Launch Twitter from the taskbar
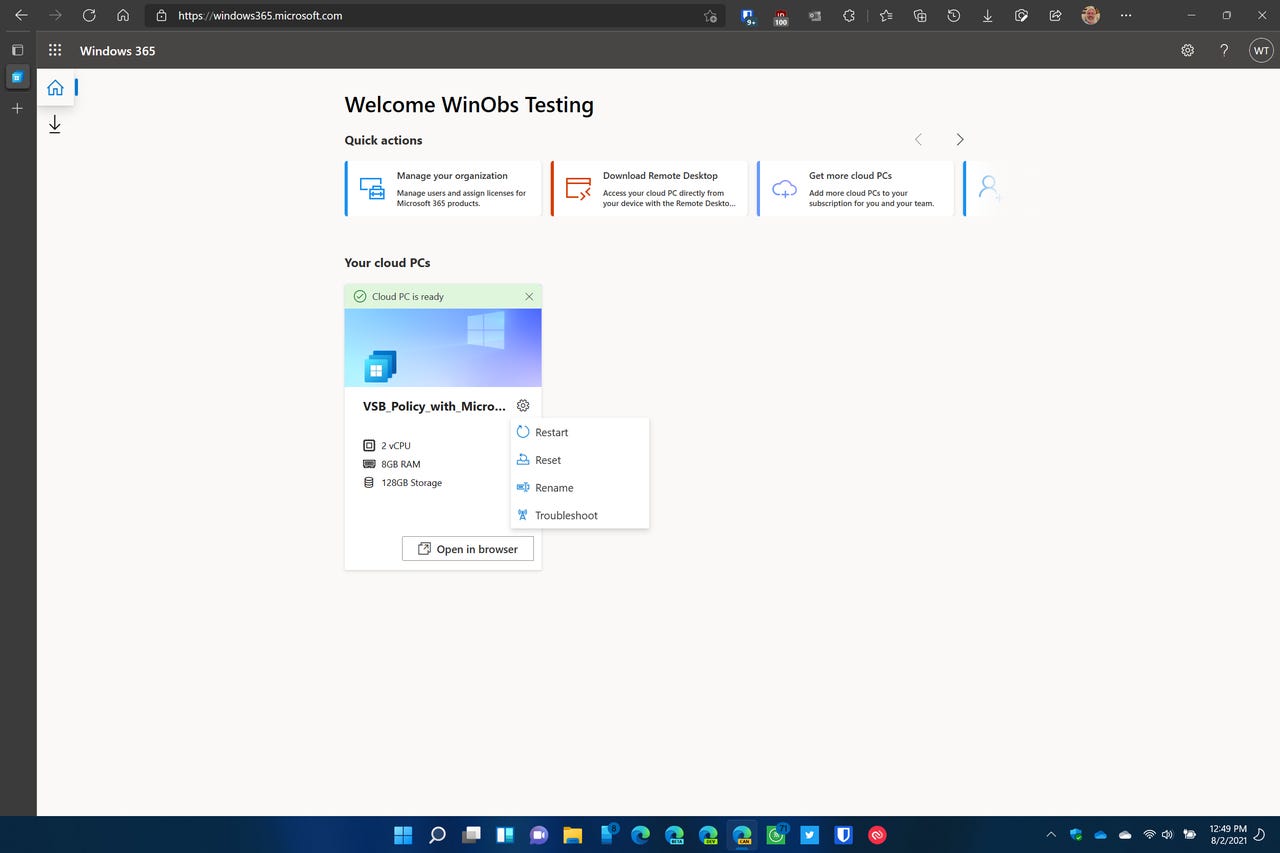Image resolution: width=1280 pixels, height=853 pixels. [809, 834]
